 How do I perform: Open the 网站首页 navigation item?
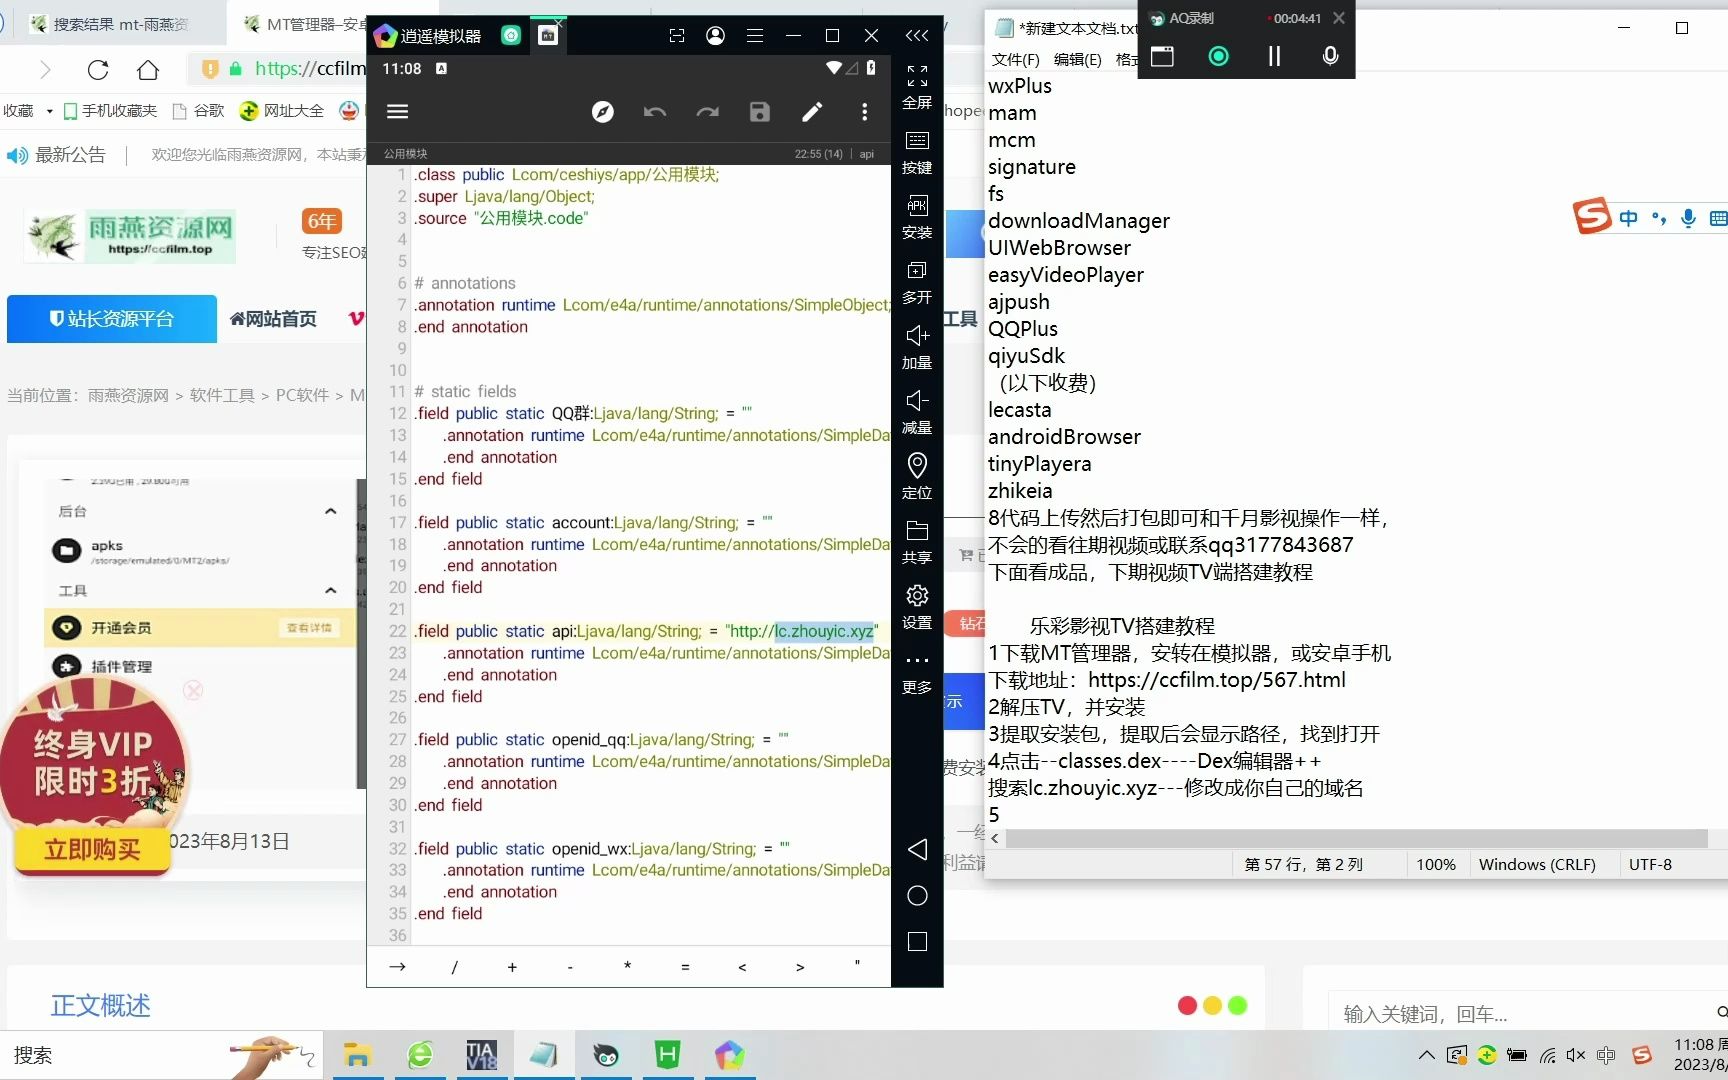coord(273,319)
